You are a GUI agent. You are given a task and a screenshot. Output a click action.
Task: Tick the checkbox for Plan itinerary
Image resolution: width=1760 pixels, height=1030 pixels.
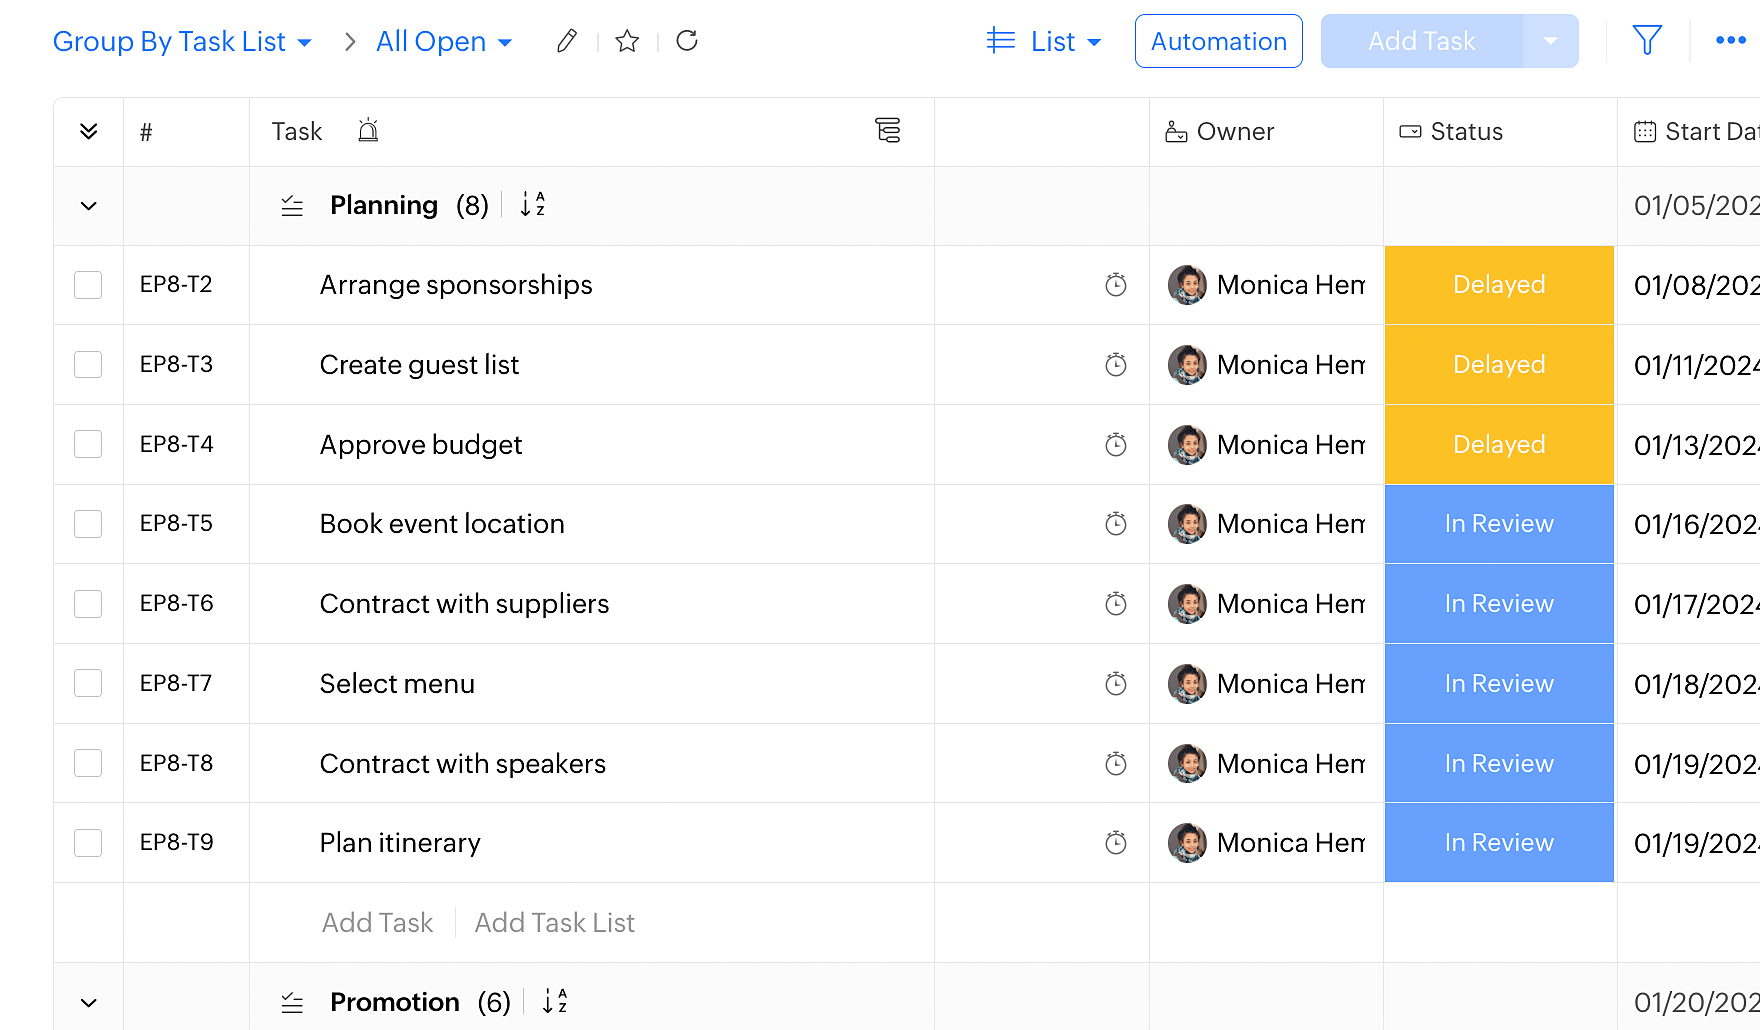[88, 843]
